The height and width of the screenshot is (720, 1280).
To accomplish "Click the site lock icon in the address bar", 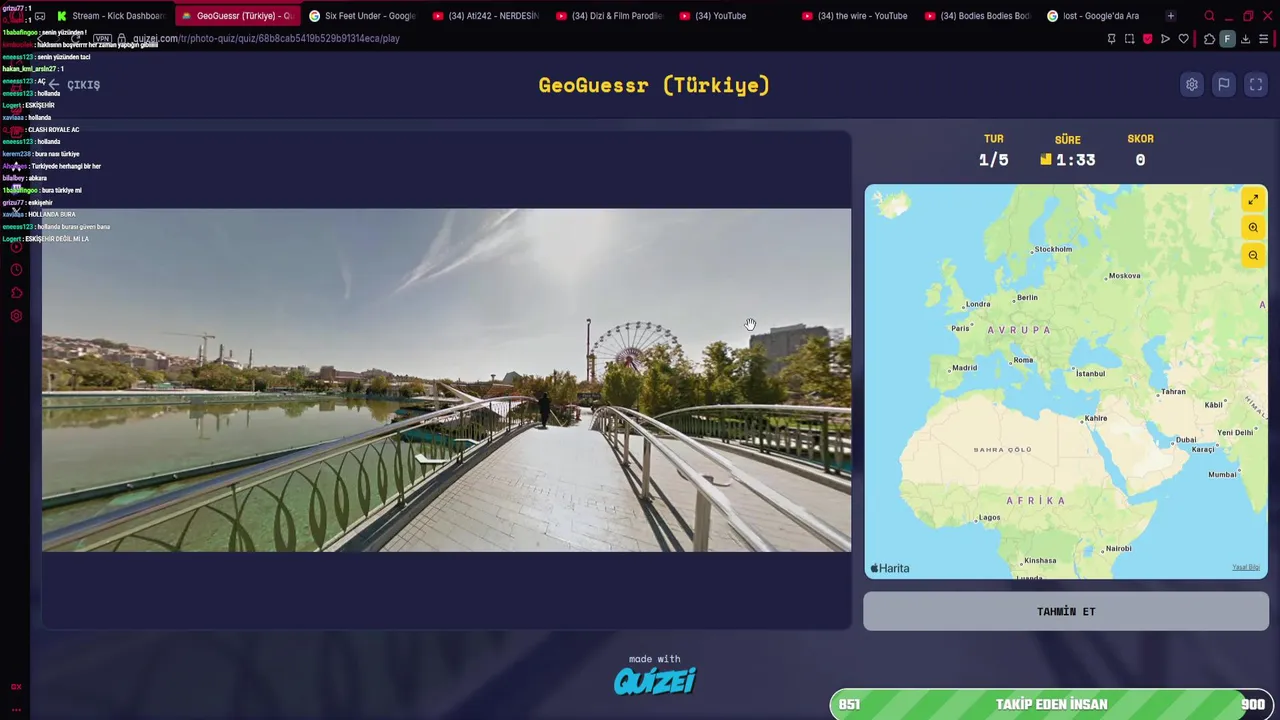I will (x=121, y=39).
